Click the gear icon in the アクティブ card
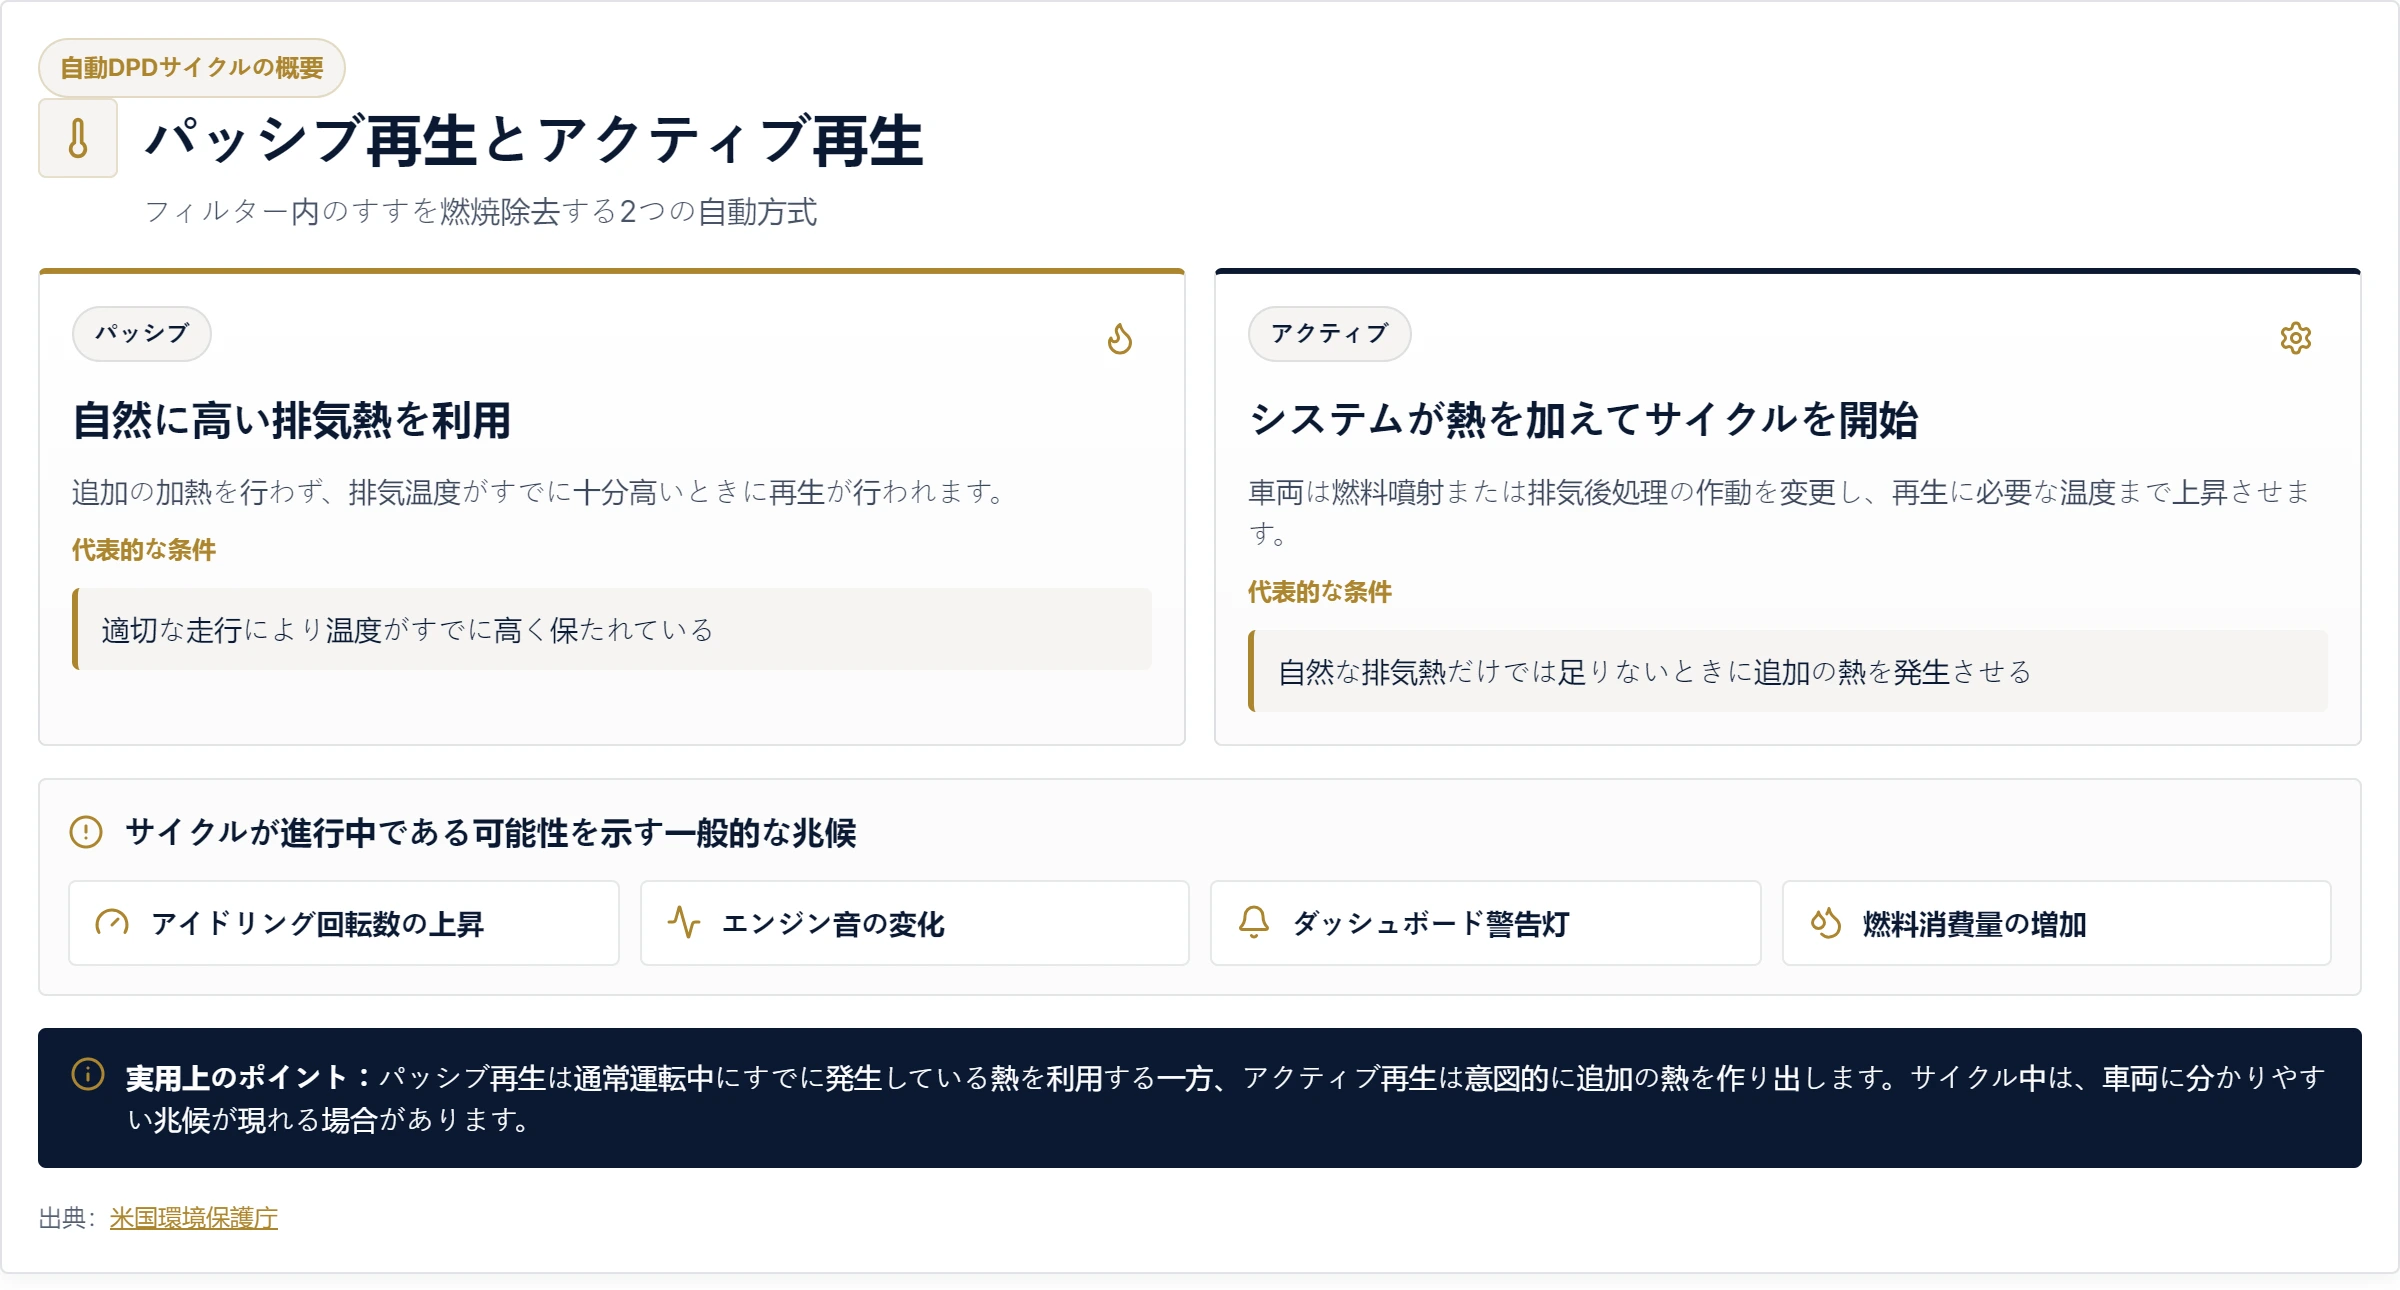The image size is (2400, 1290). point(2296,338)
